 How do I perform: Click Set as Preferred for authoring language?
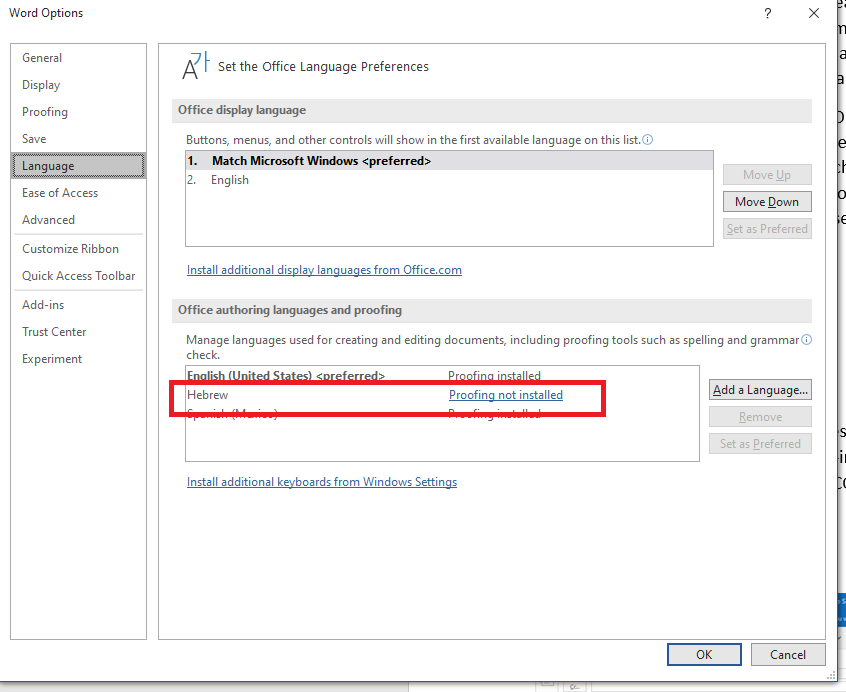[x=760, y=444]
